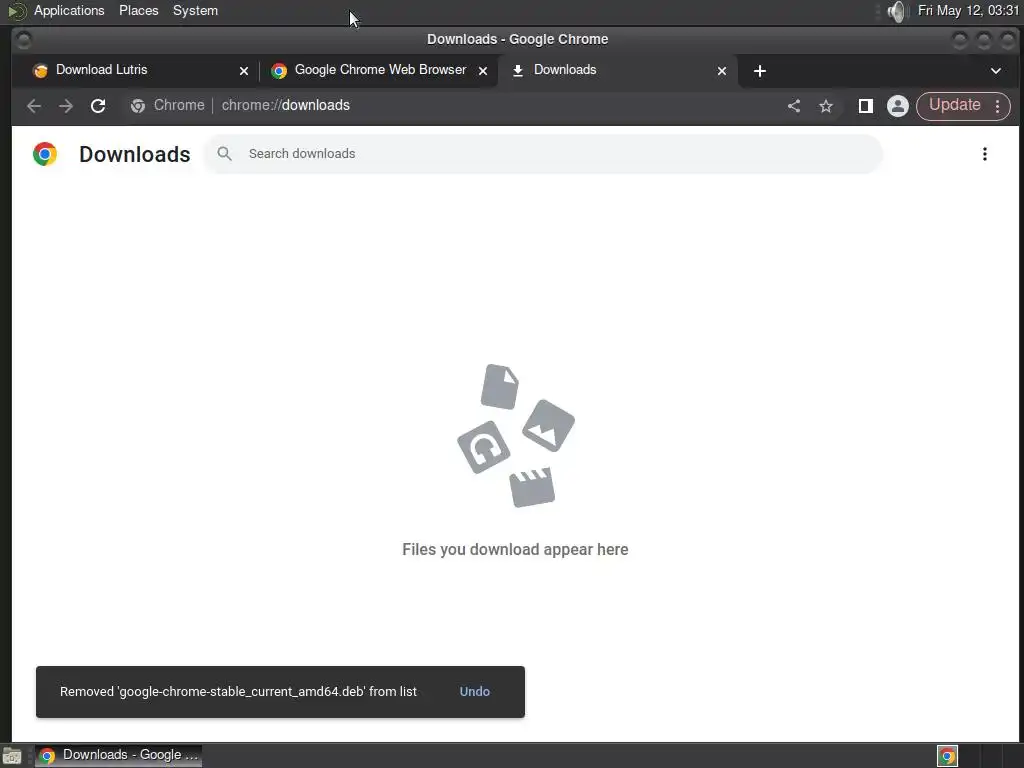This screenshot has height=768, width=1024.
Task: Undo removal of the deb file
Action: point(475,692)
